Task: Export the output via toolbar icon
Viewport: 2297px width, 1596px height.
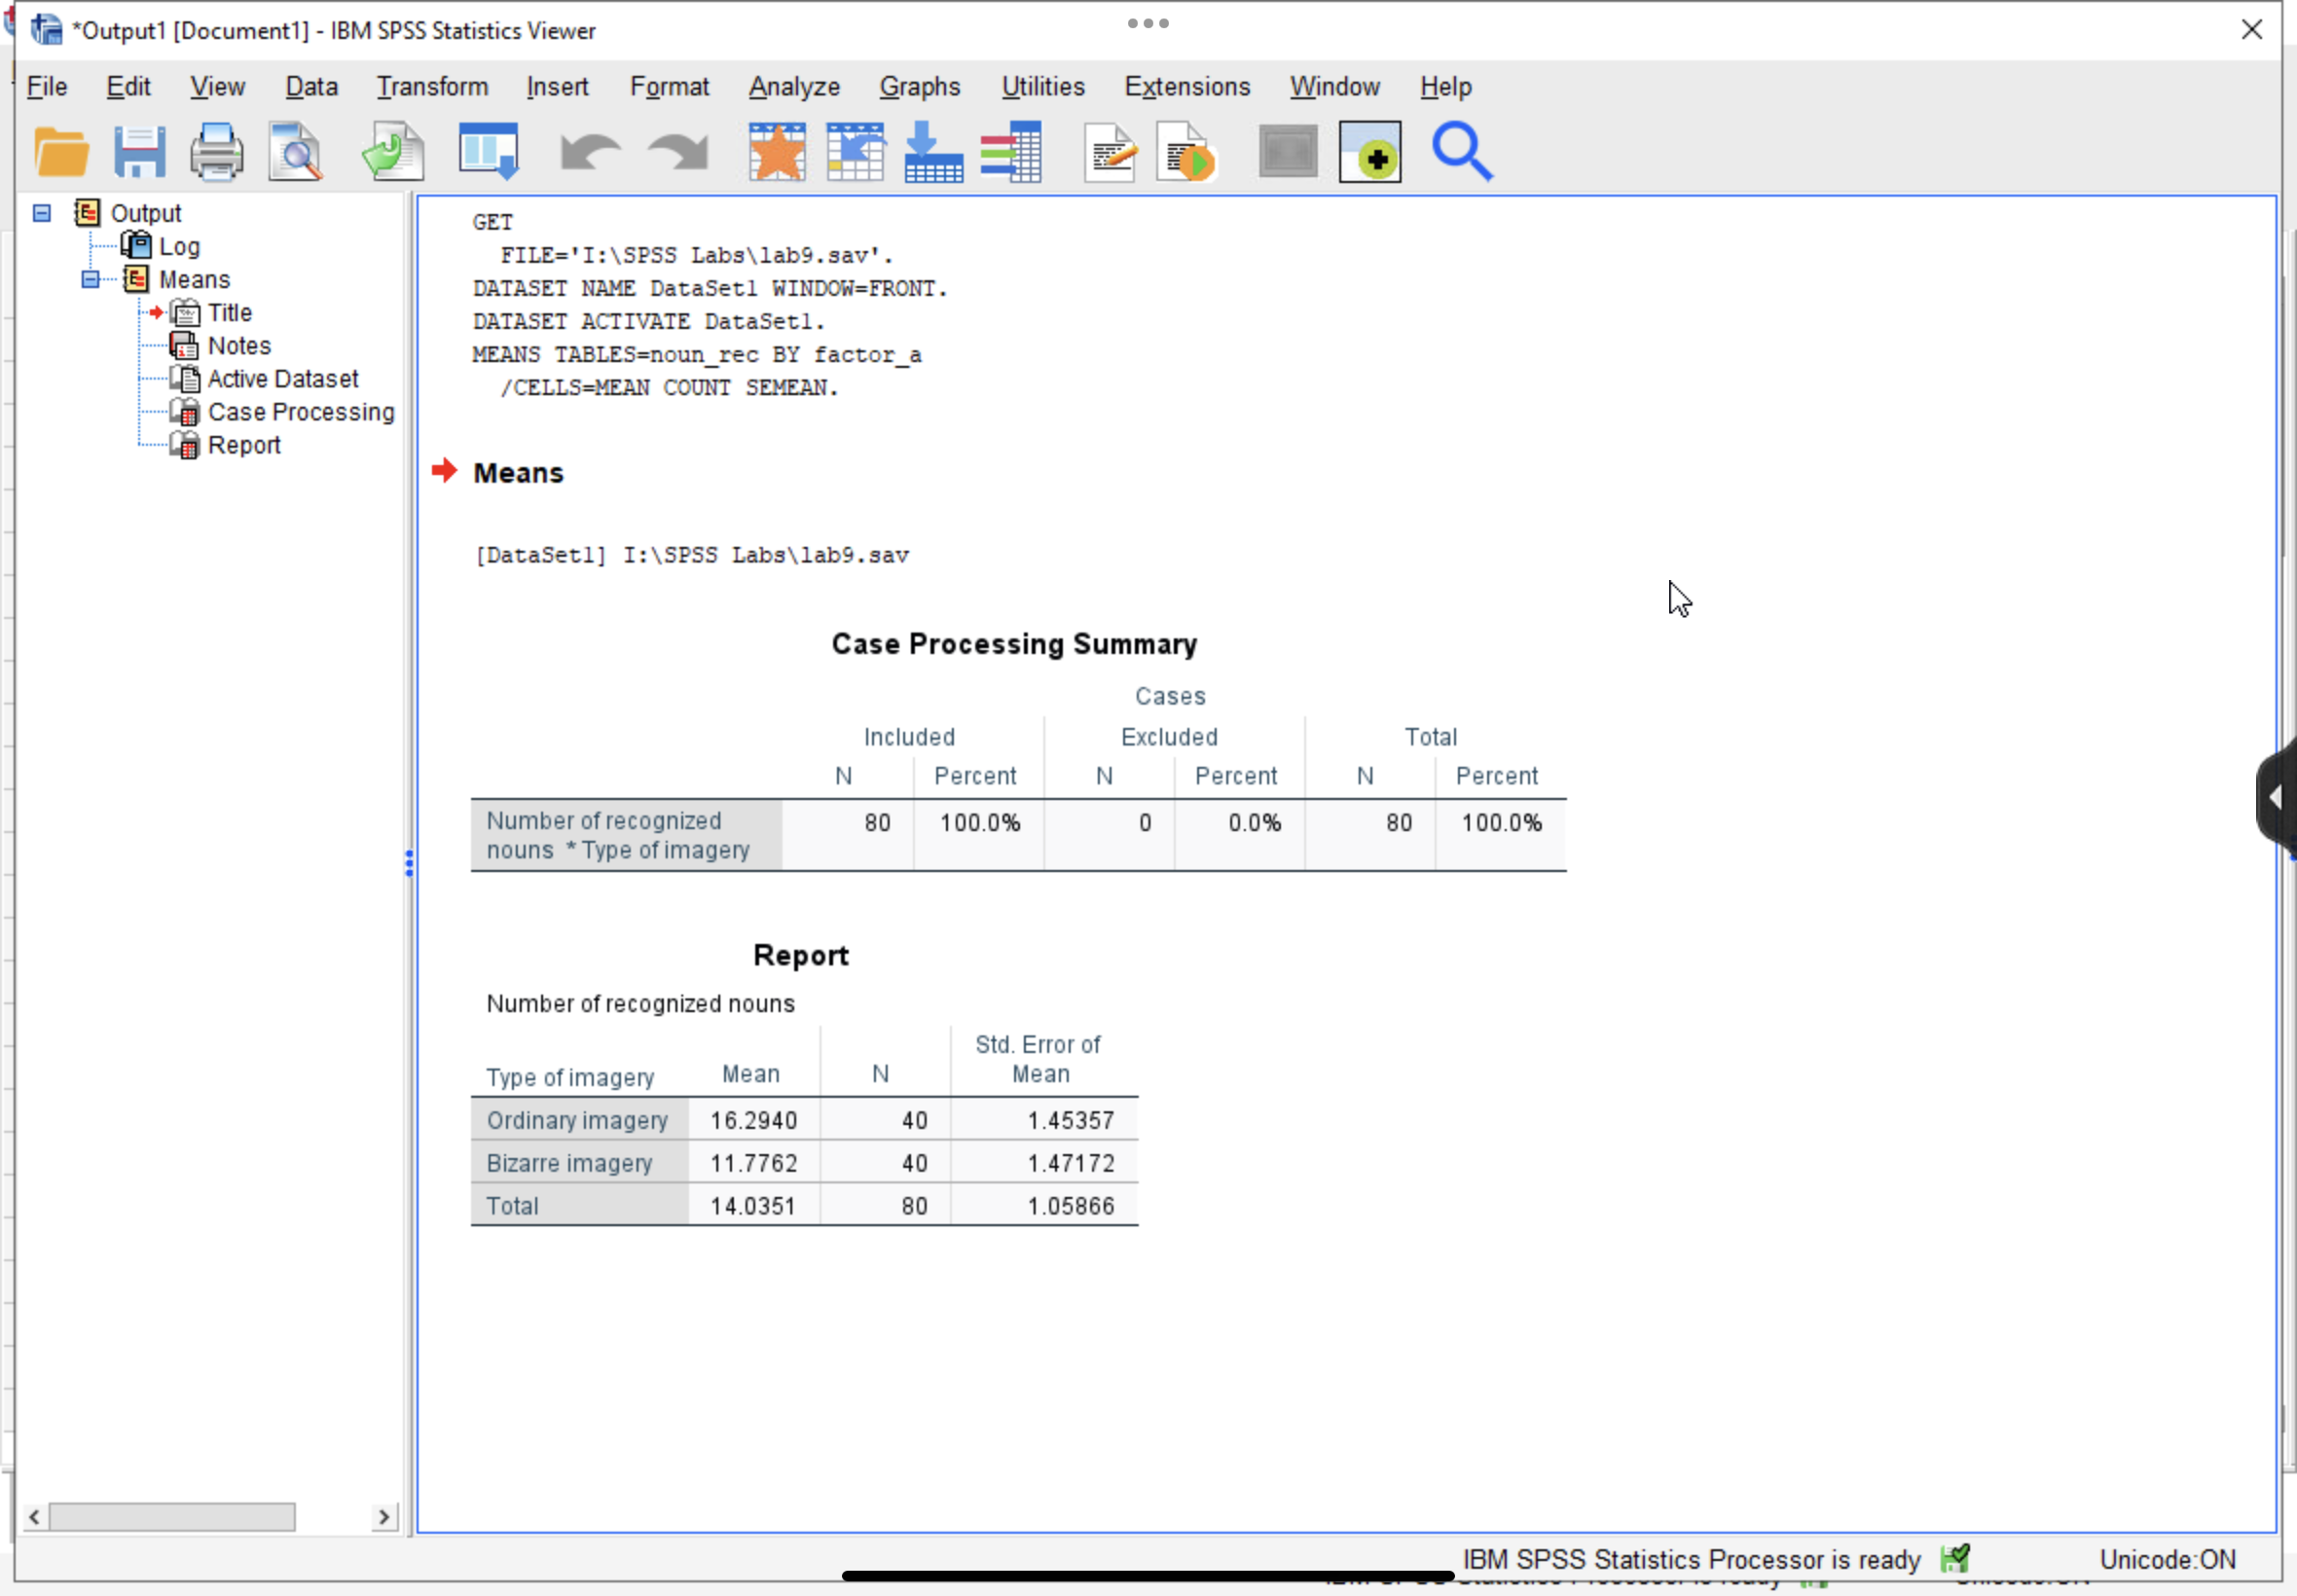Action: (x=391, y=151)
